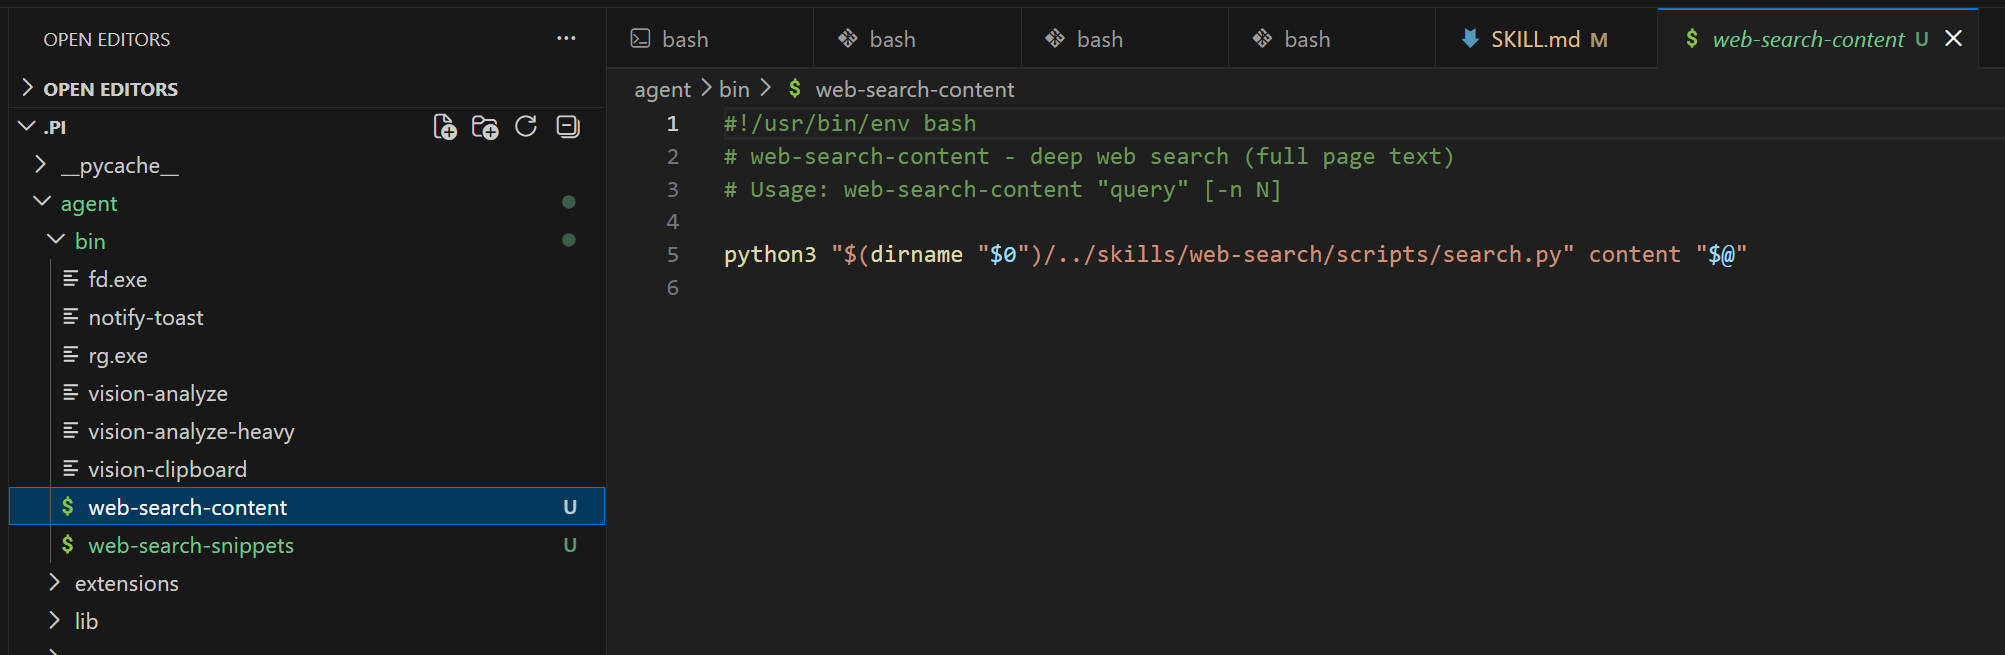Viewport: 2005px width, 655px height.
Task: Click the python3 command on line 5
Action: (770, 255)
